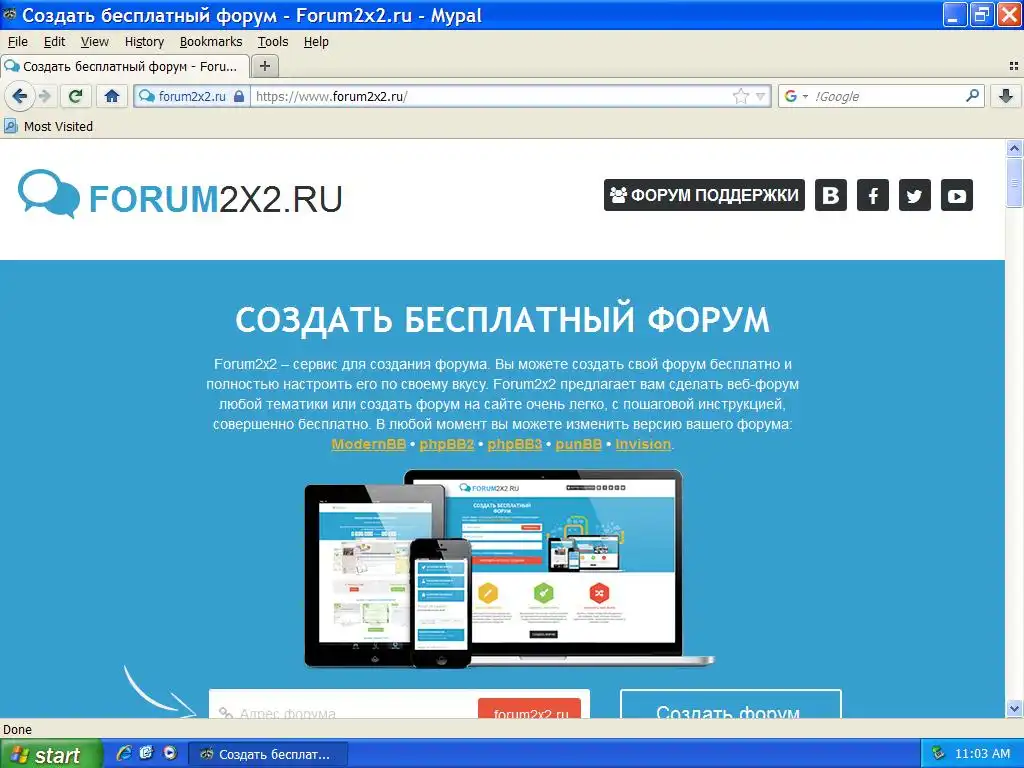
Task: Launch Windows Media Player quick launch icon
Action: (x=170, y=754)
